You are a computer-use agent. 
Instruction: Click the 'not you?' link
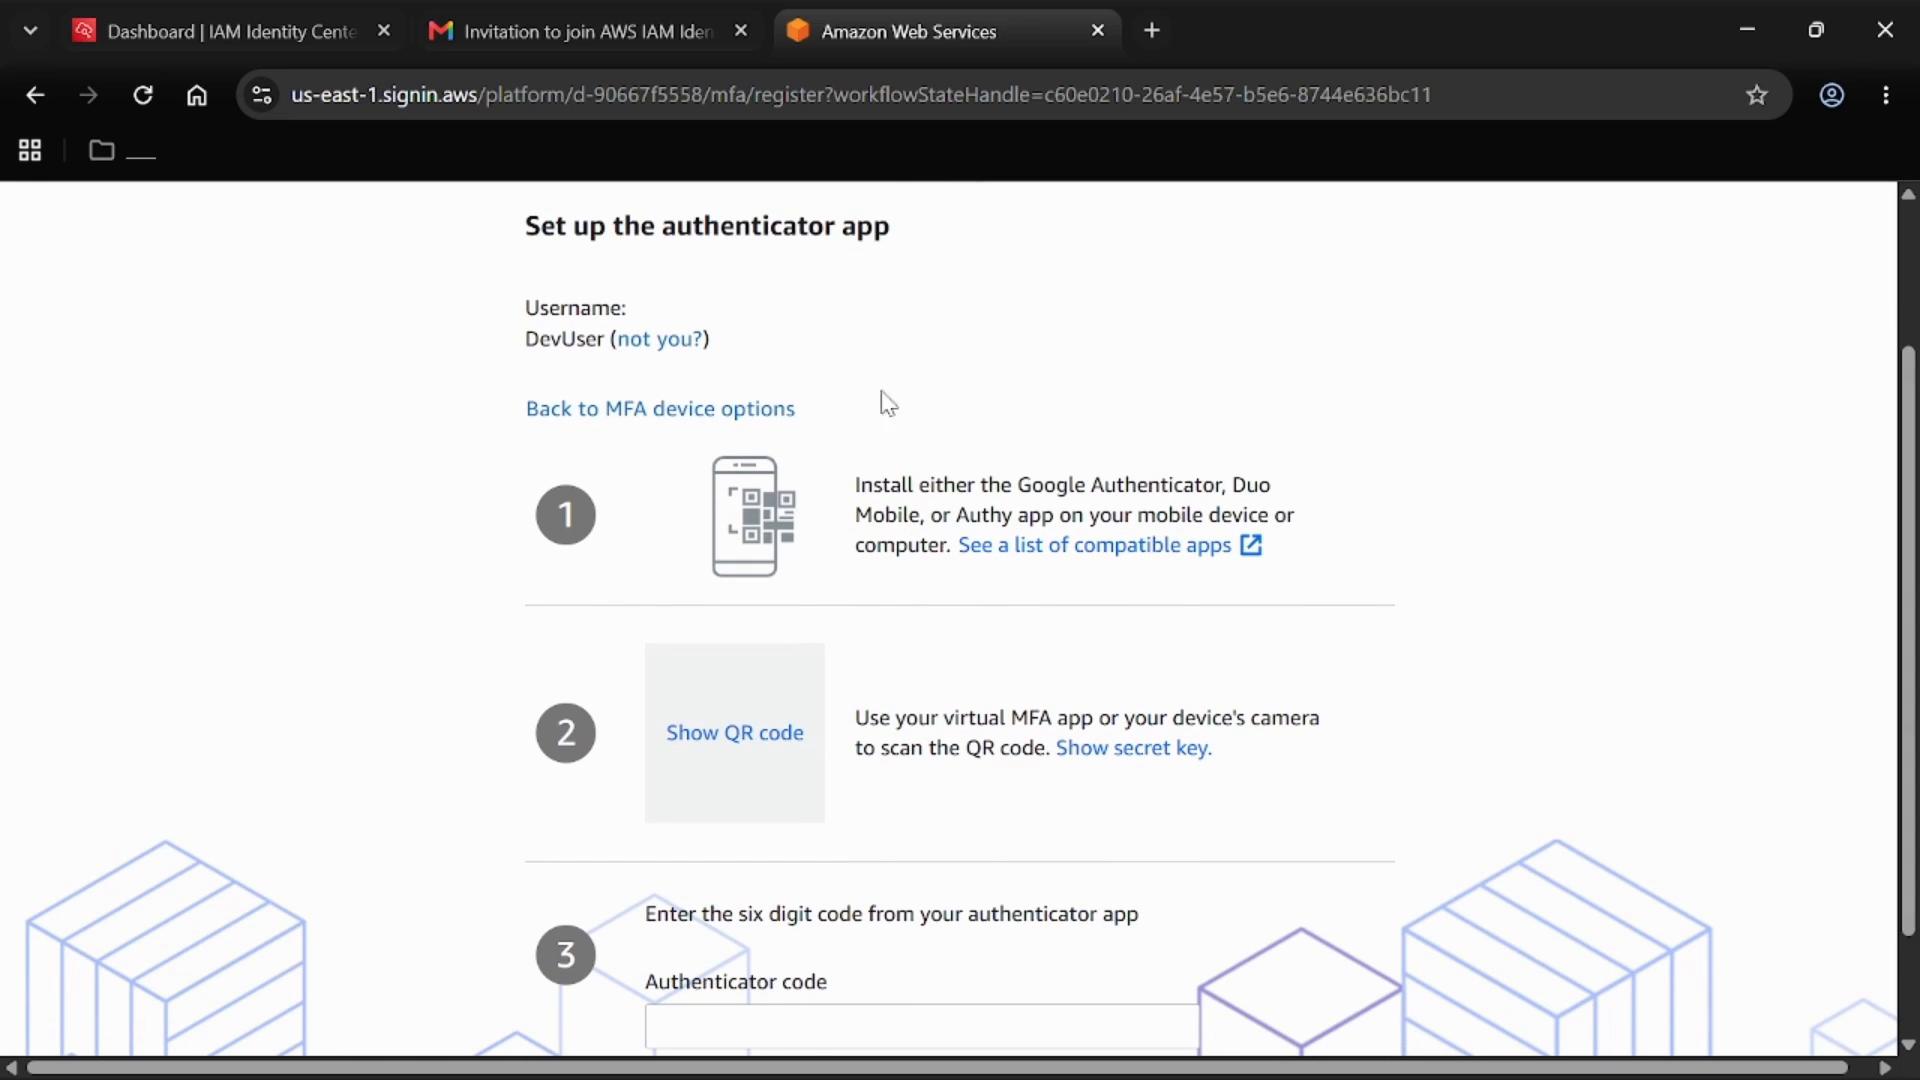point(660,339)
